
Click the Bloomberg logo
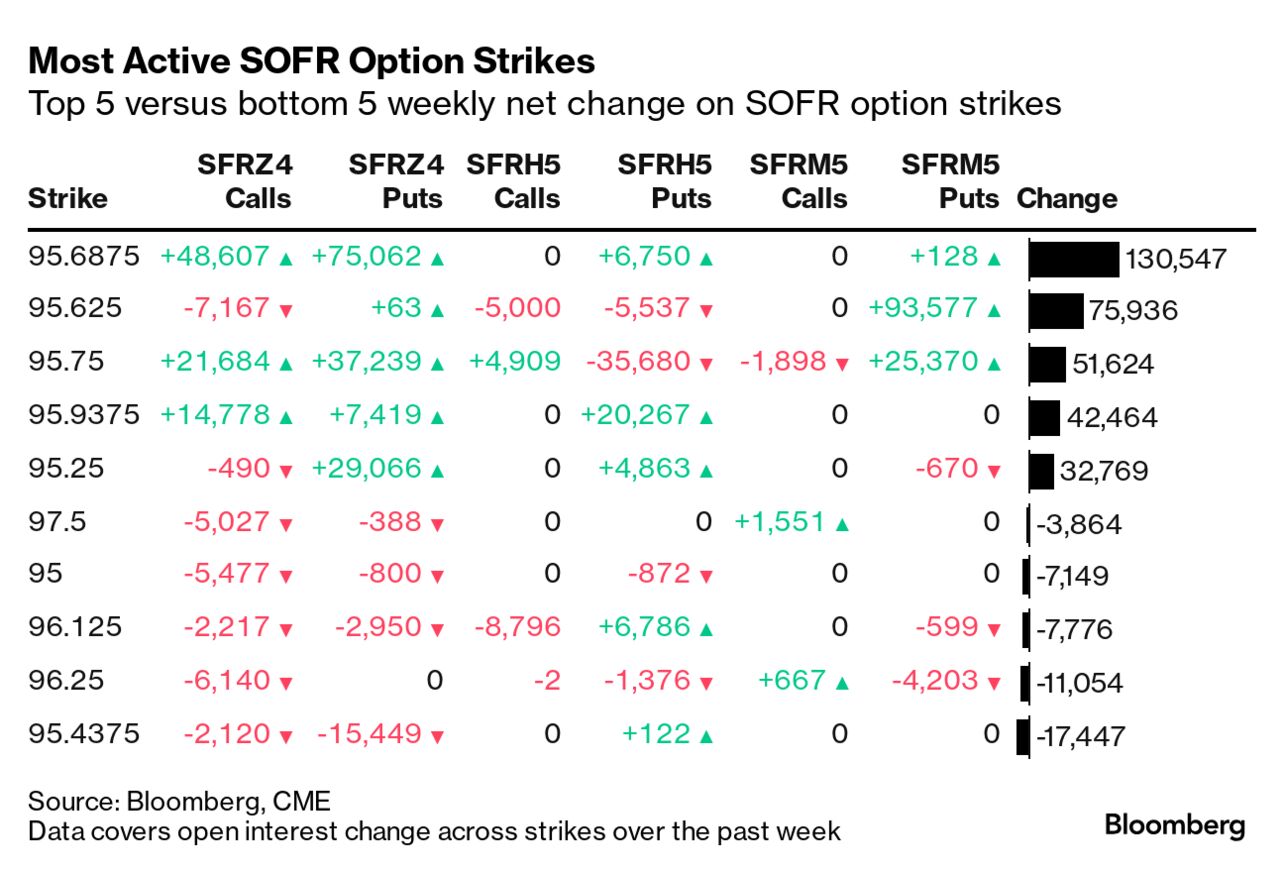[1174, 825]
